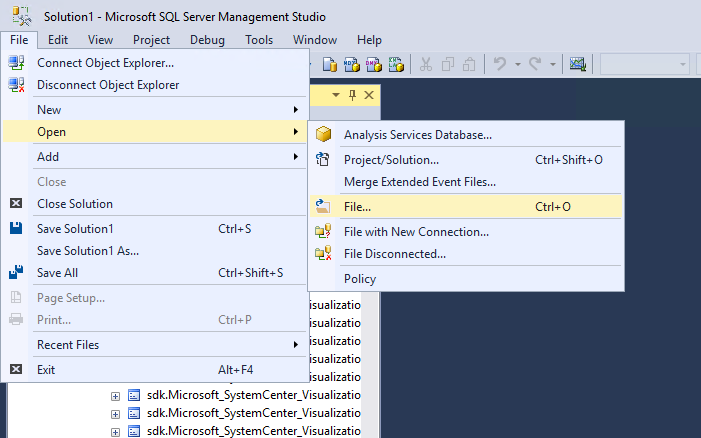This screenshot has width=701, height=438.
Task: Choose File... from the Open submenu
Action: (x=357, y=207)
